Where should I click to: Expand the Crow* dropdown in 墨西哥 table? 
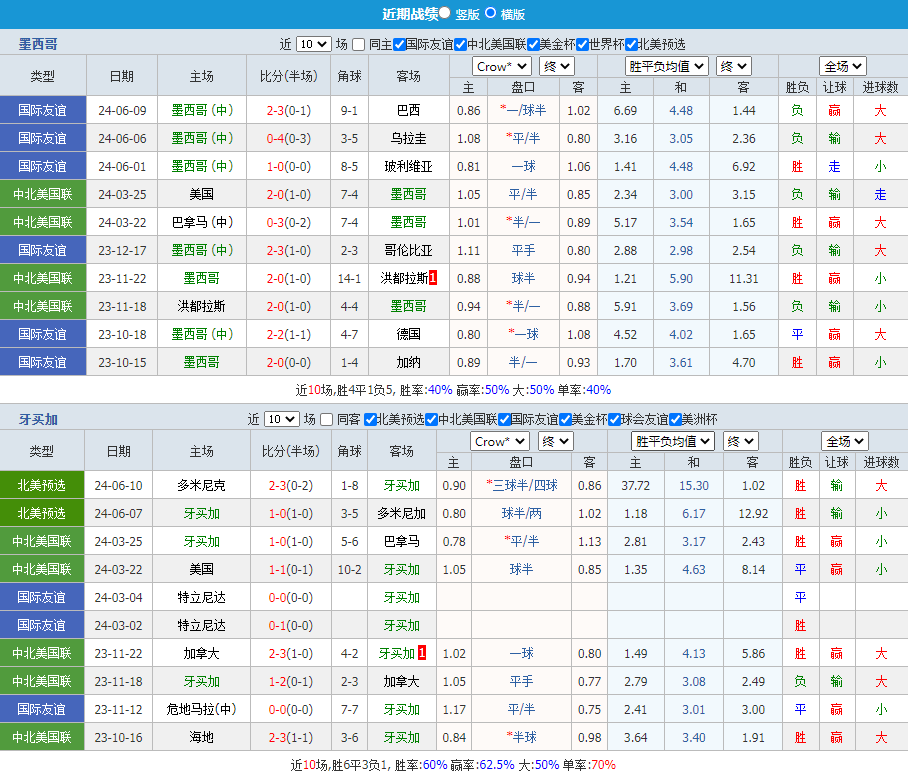pyautogui.click(x=502, y=66)
